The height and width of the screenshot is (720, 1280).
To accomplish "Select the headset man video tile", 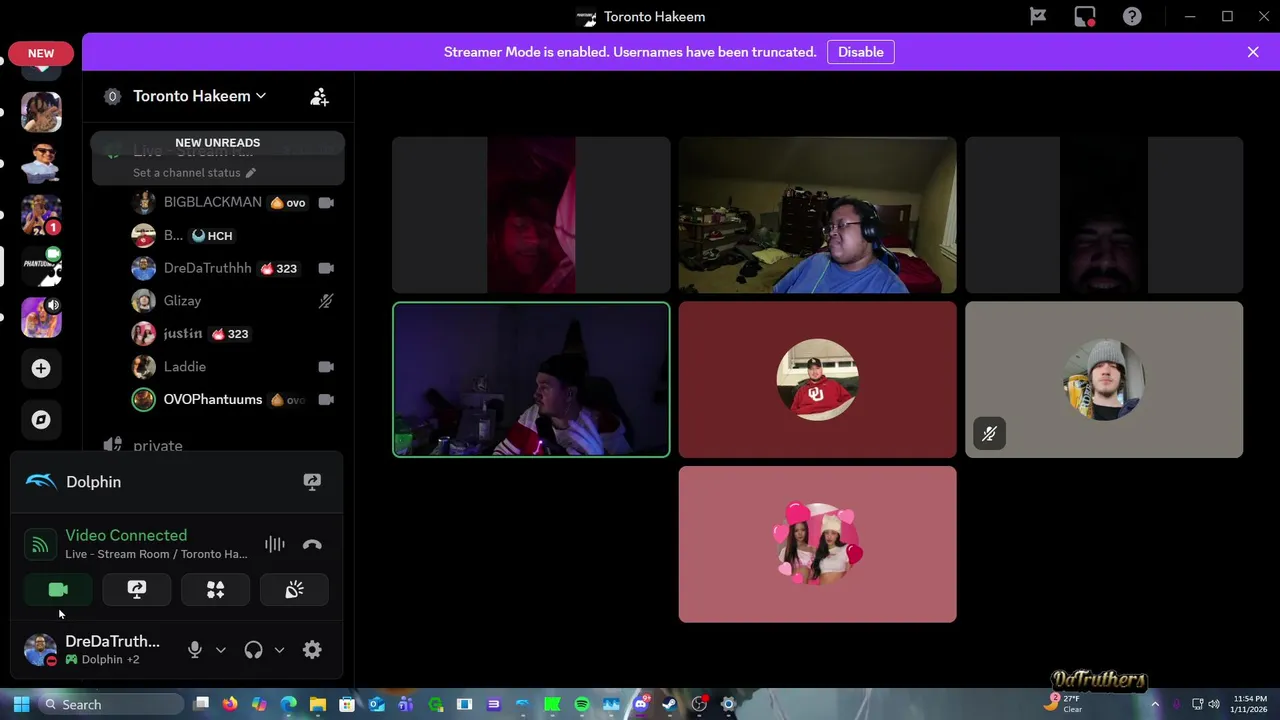I will [x=817, y=215].
